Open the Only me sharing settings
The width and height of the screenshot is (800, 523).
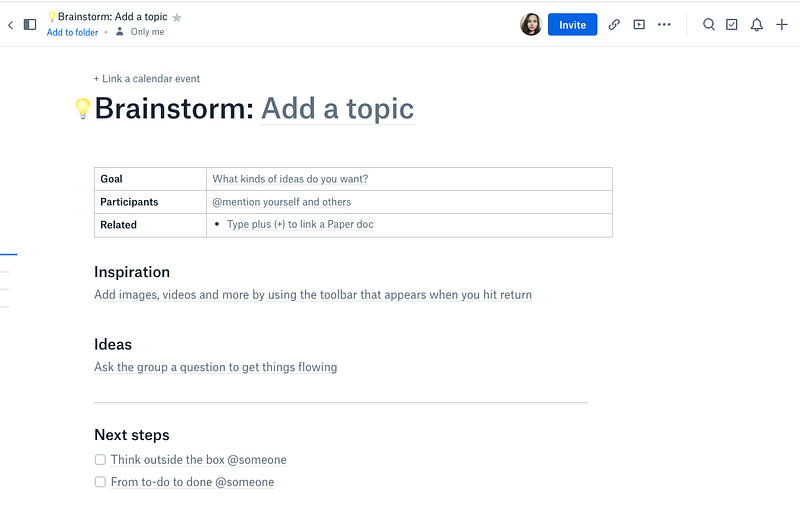coord(140,32)
